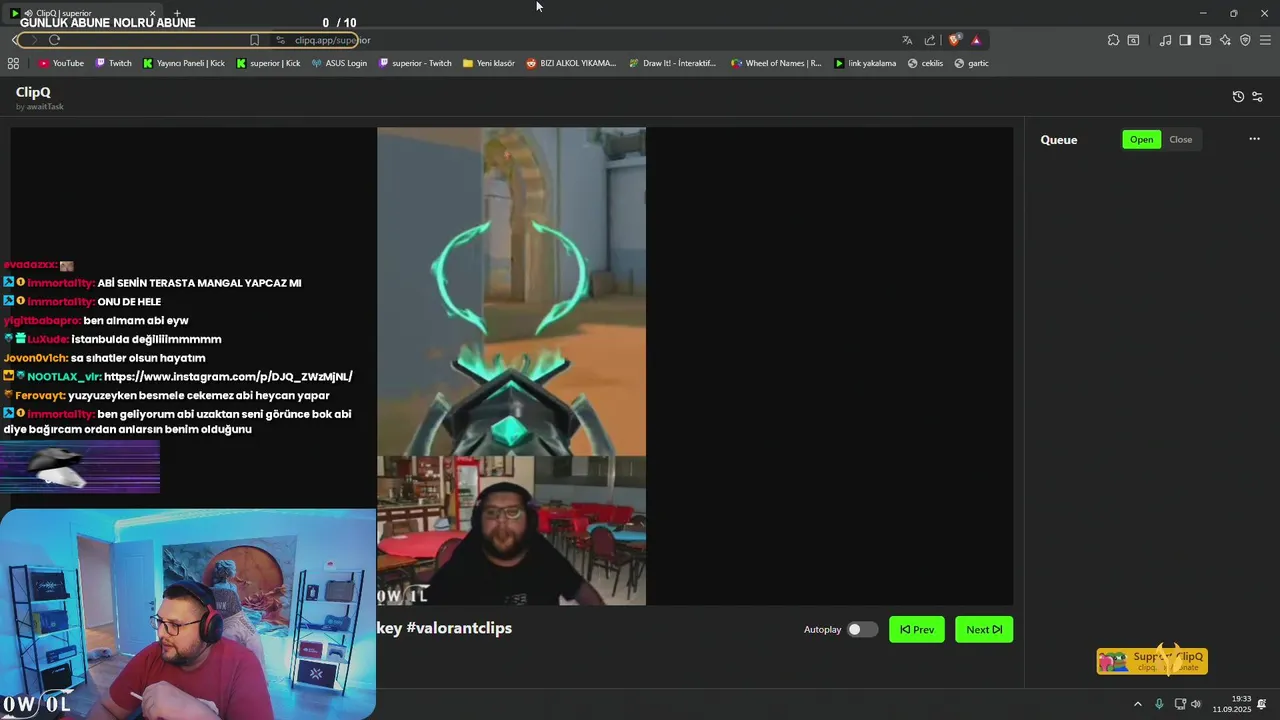Open the Draw It! bookmark
1280x720 pixels.
point(672,63)
